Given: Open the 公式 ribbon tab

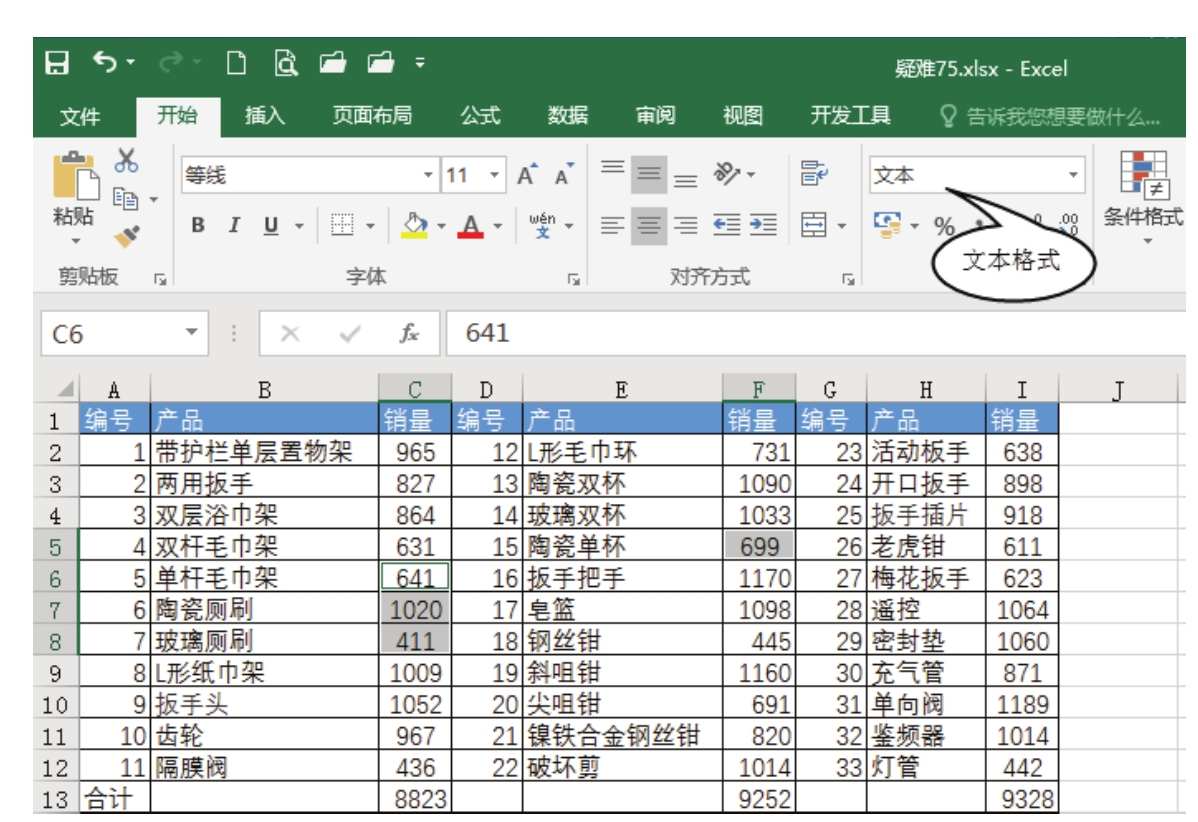Looking at the screenshot, I should click(x=480, y=116).
